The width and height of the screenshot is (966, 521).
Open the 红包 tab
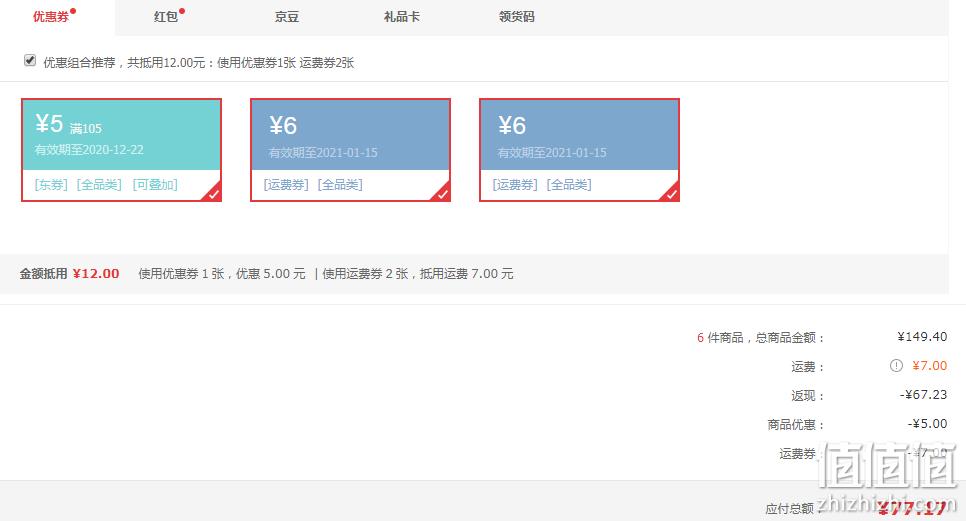(x=166, y=17)
